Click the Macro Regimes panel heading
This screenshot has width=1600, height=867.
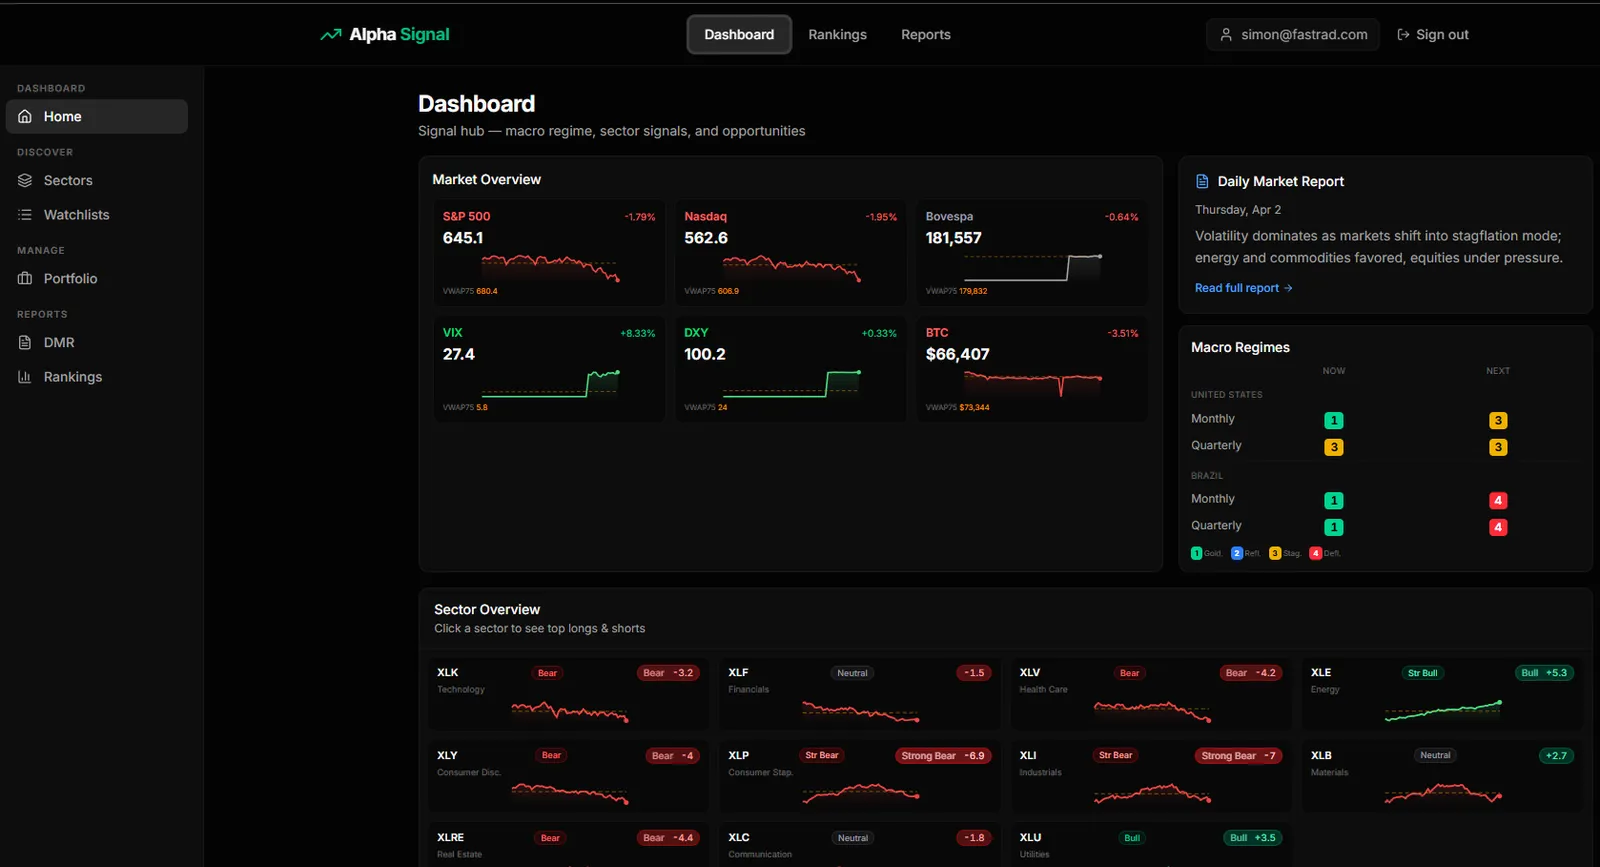(x=1240, y=347)
